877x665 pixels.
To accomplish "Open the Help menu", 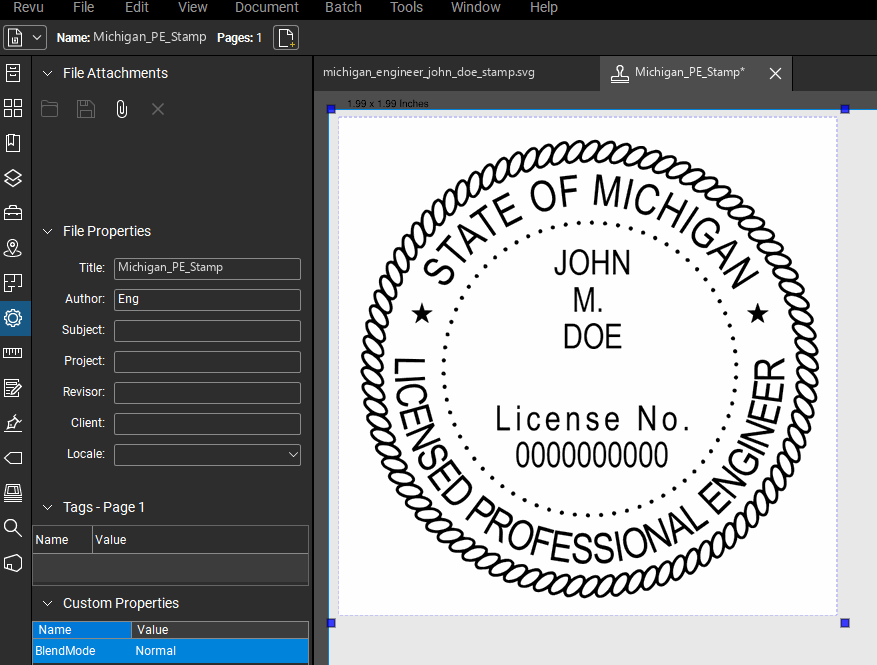I will [x=544, y=8].
